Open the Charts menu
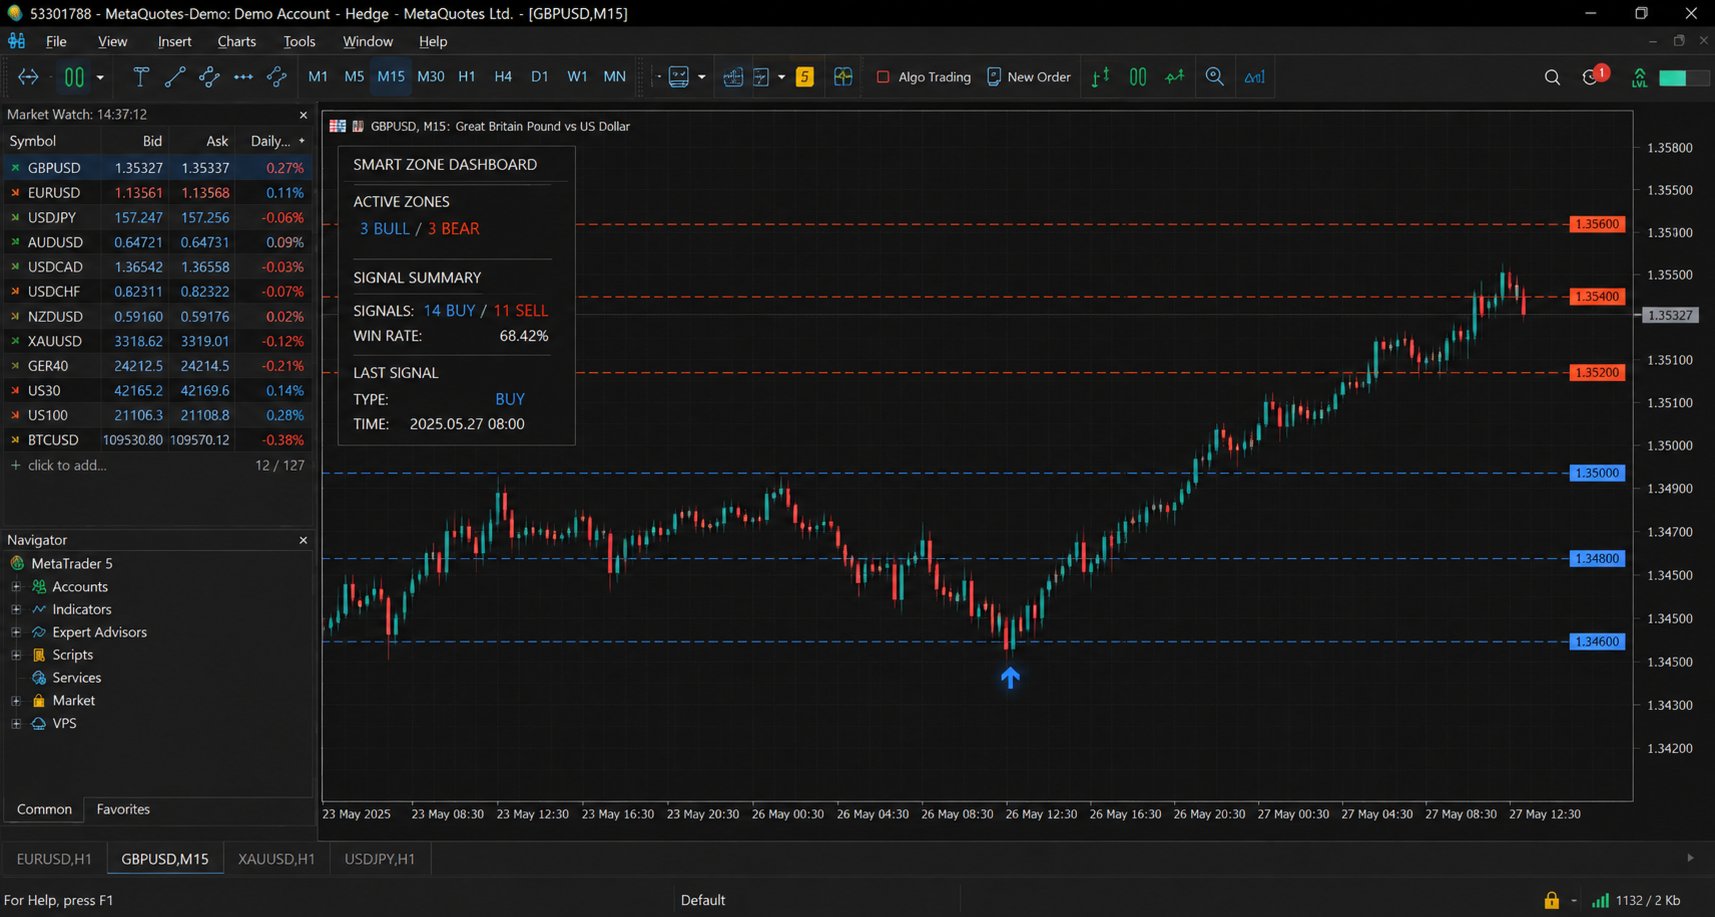The image size is (1715, 917). pos(237,41)
